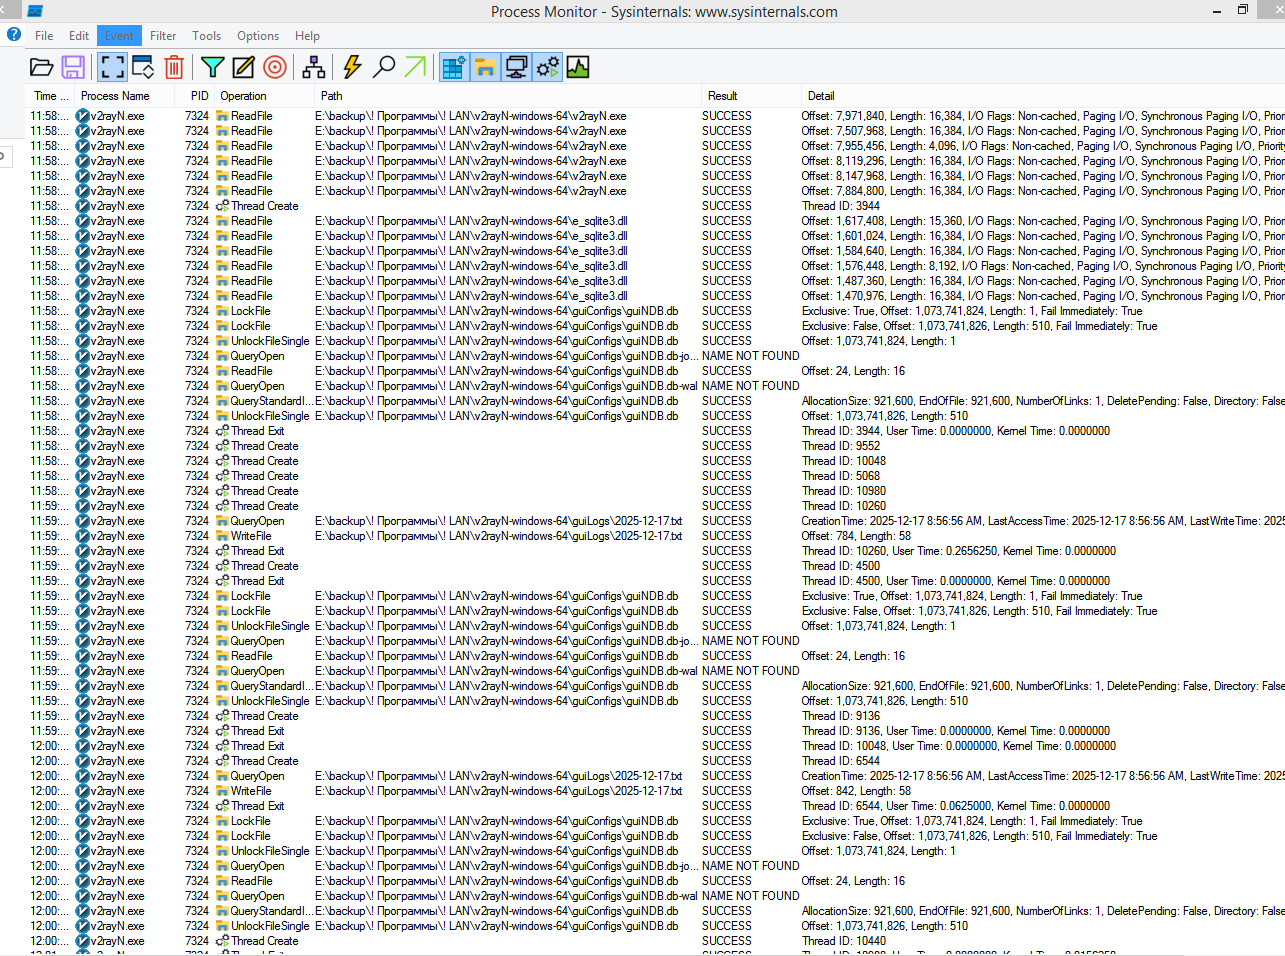Toggle Show Profiling Events graph button
The width and height of the screenshot is (1285, 956).
[578, 67]
